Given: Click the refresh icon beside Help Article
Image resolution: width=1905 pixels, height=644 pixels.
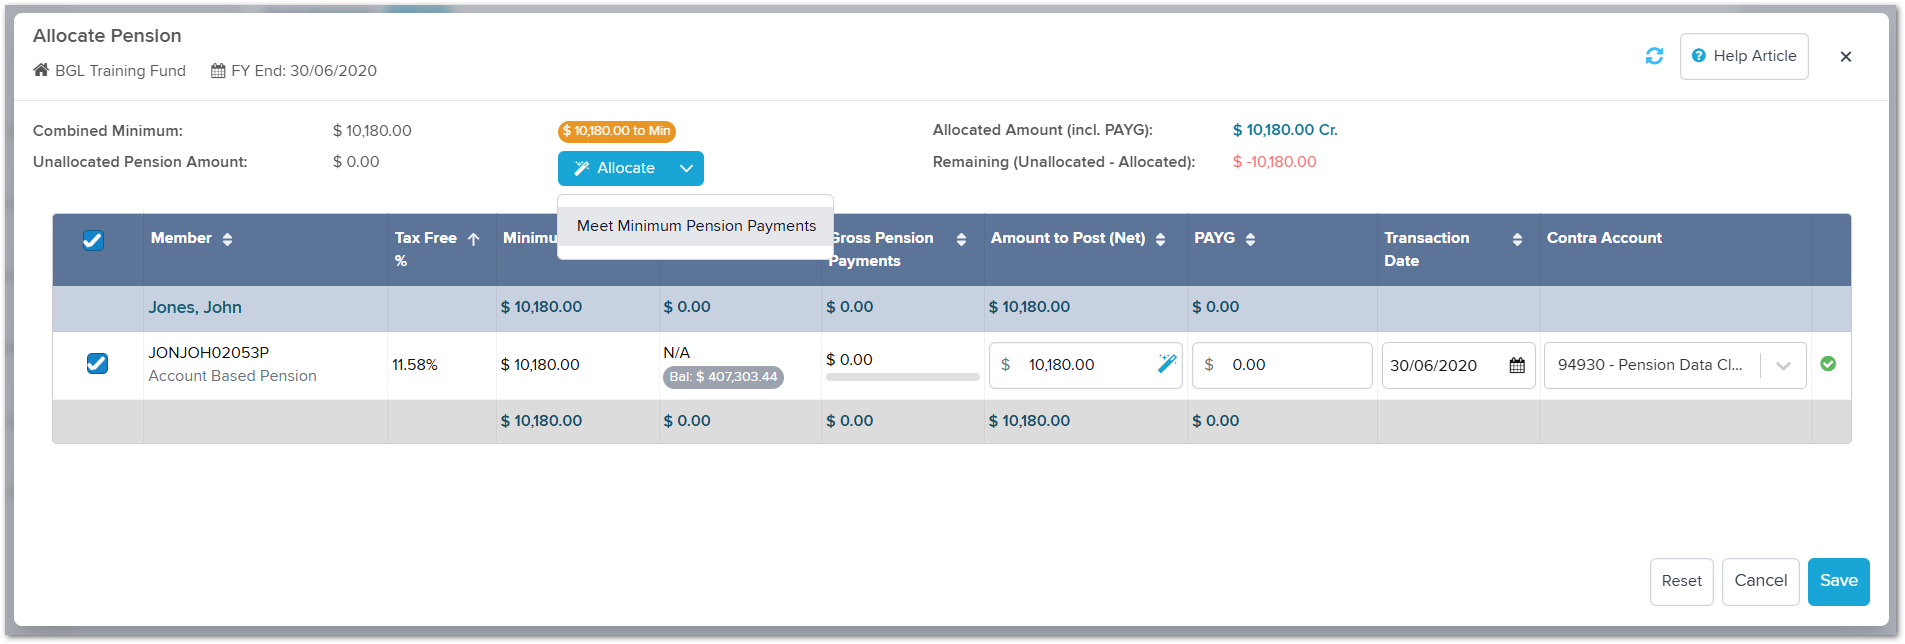Looking at the screenshot, I should click(1654, 56).
